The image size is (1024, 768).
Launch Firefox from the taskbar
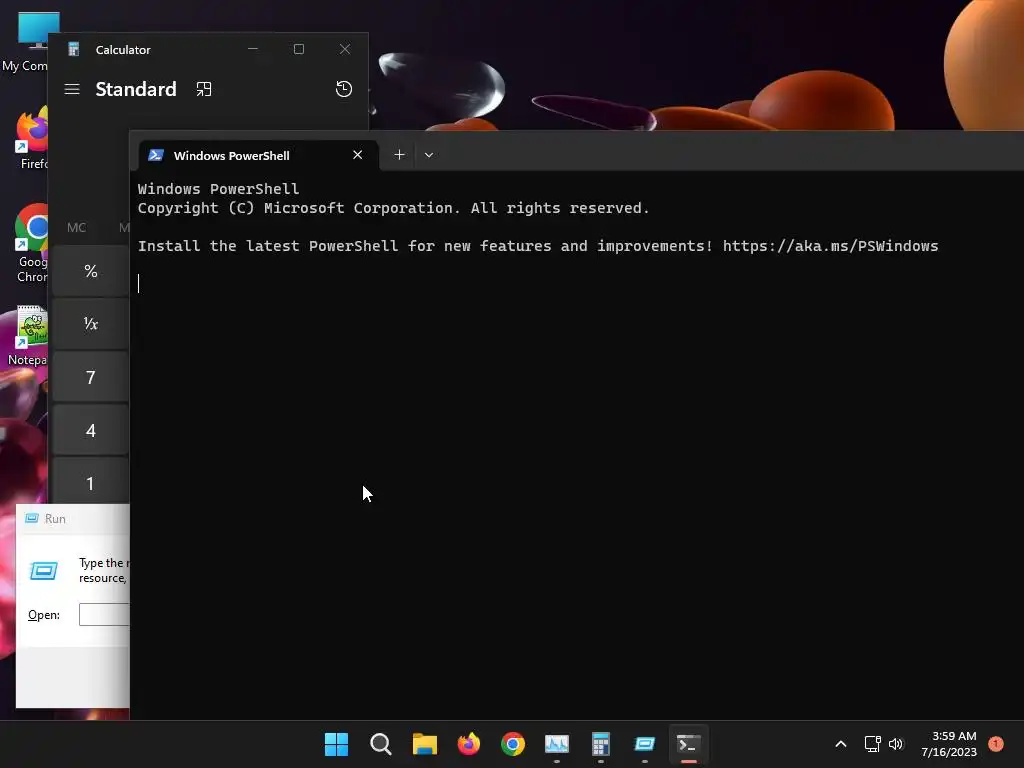(469, 744)
